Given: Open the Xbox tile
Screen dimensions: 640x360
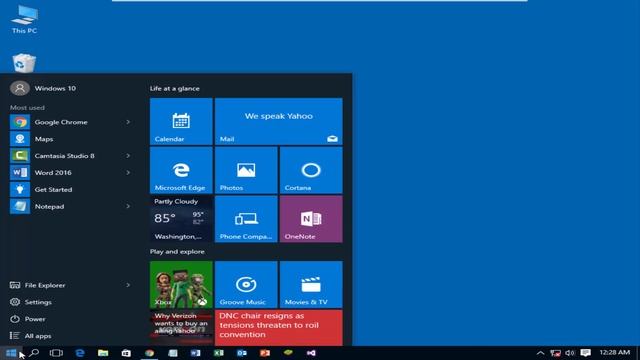Looking at the screenshot, I should pos(181,284).
